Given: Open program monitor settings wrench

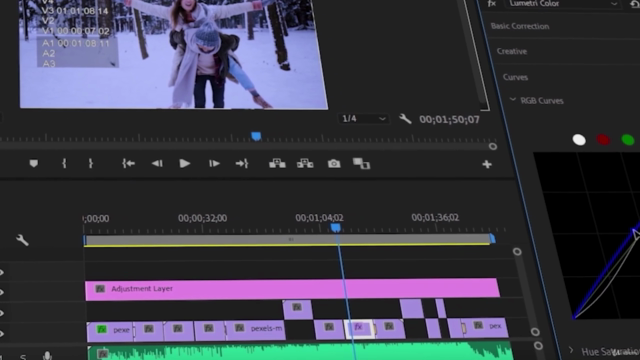Looking at the screenshot, I should click(x=405, y=119).
